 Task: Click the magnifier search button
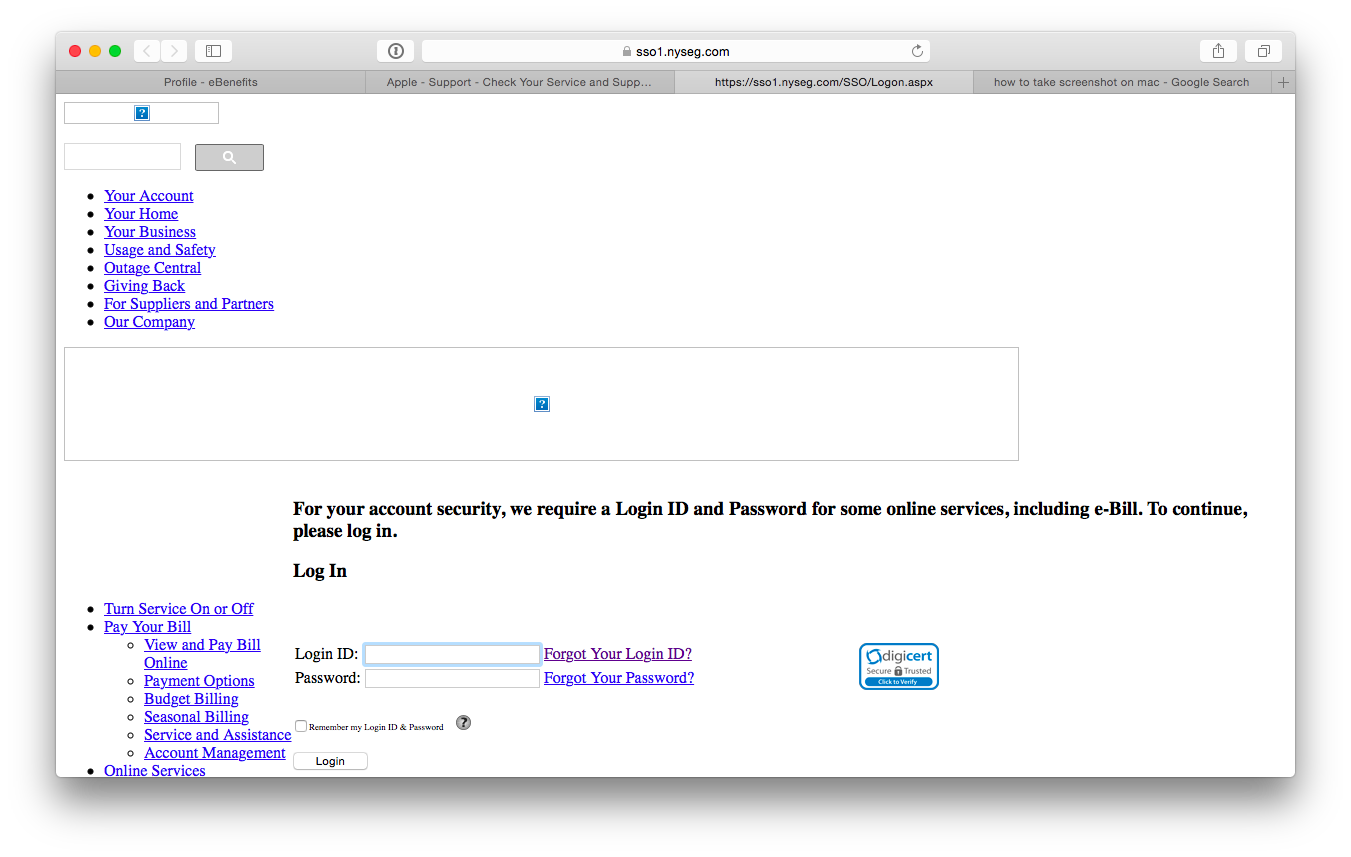pos(229,157)
